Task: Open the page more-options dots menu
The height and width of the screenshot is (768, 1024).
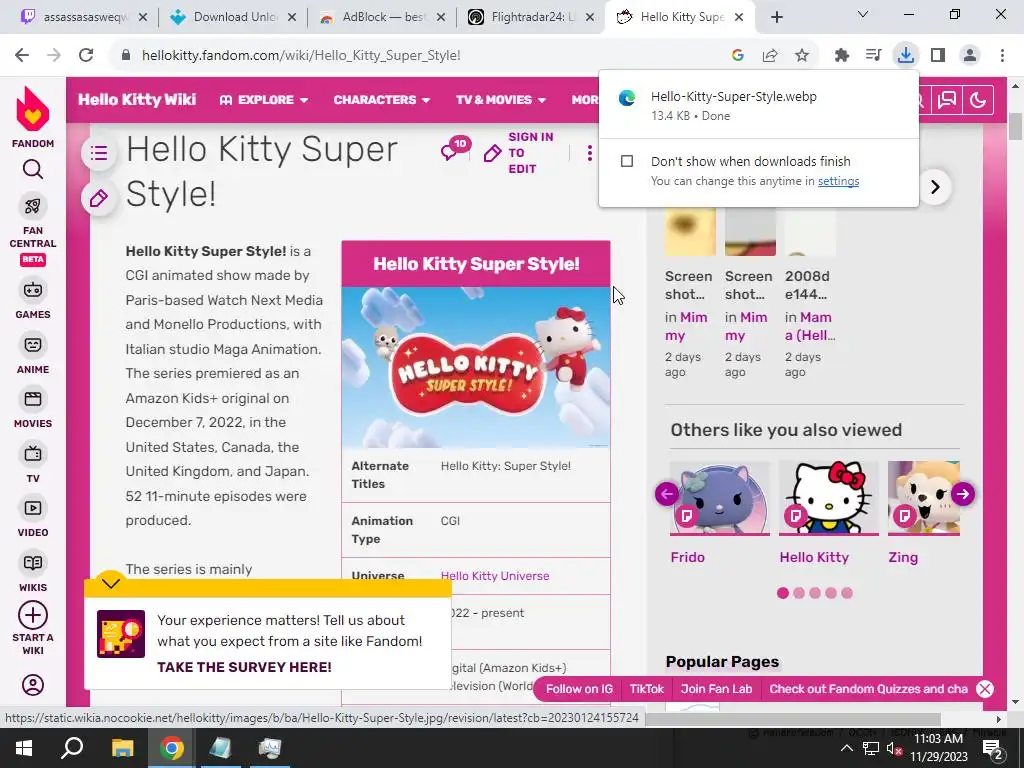Action: pyautogui.click(x=590, y=153)
